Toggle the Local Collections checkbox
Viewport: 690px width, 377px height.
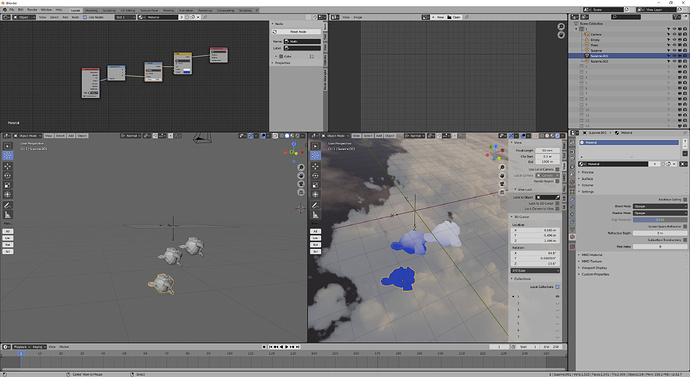pyautogui.click(x=557, y=287)
